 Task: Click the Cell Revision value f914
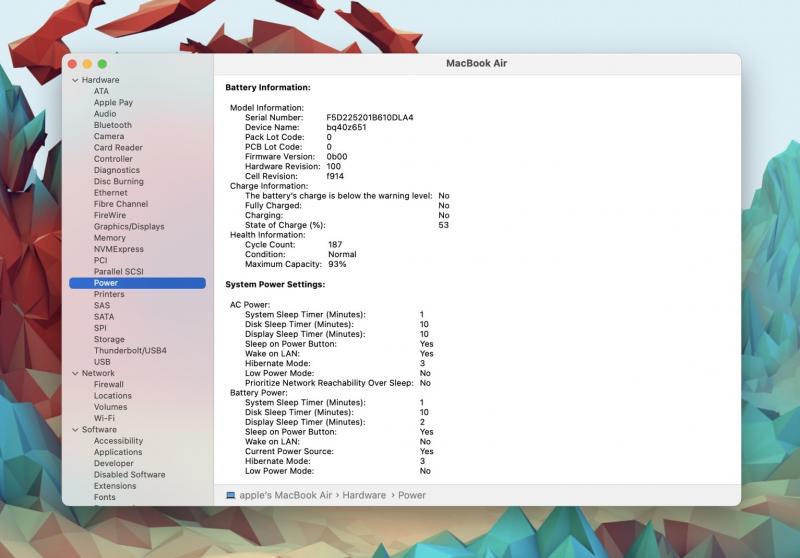(335, 176)
